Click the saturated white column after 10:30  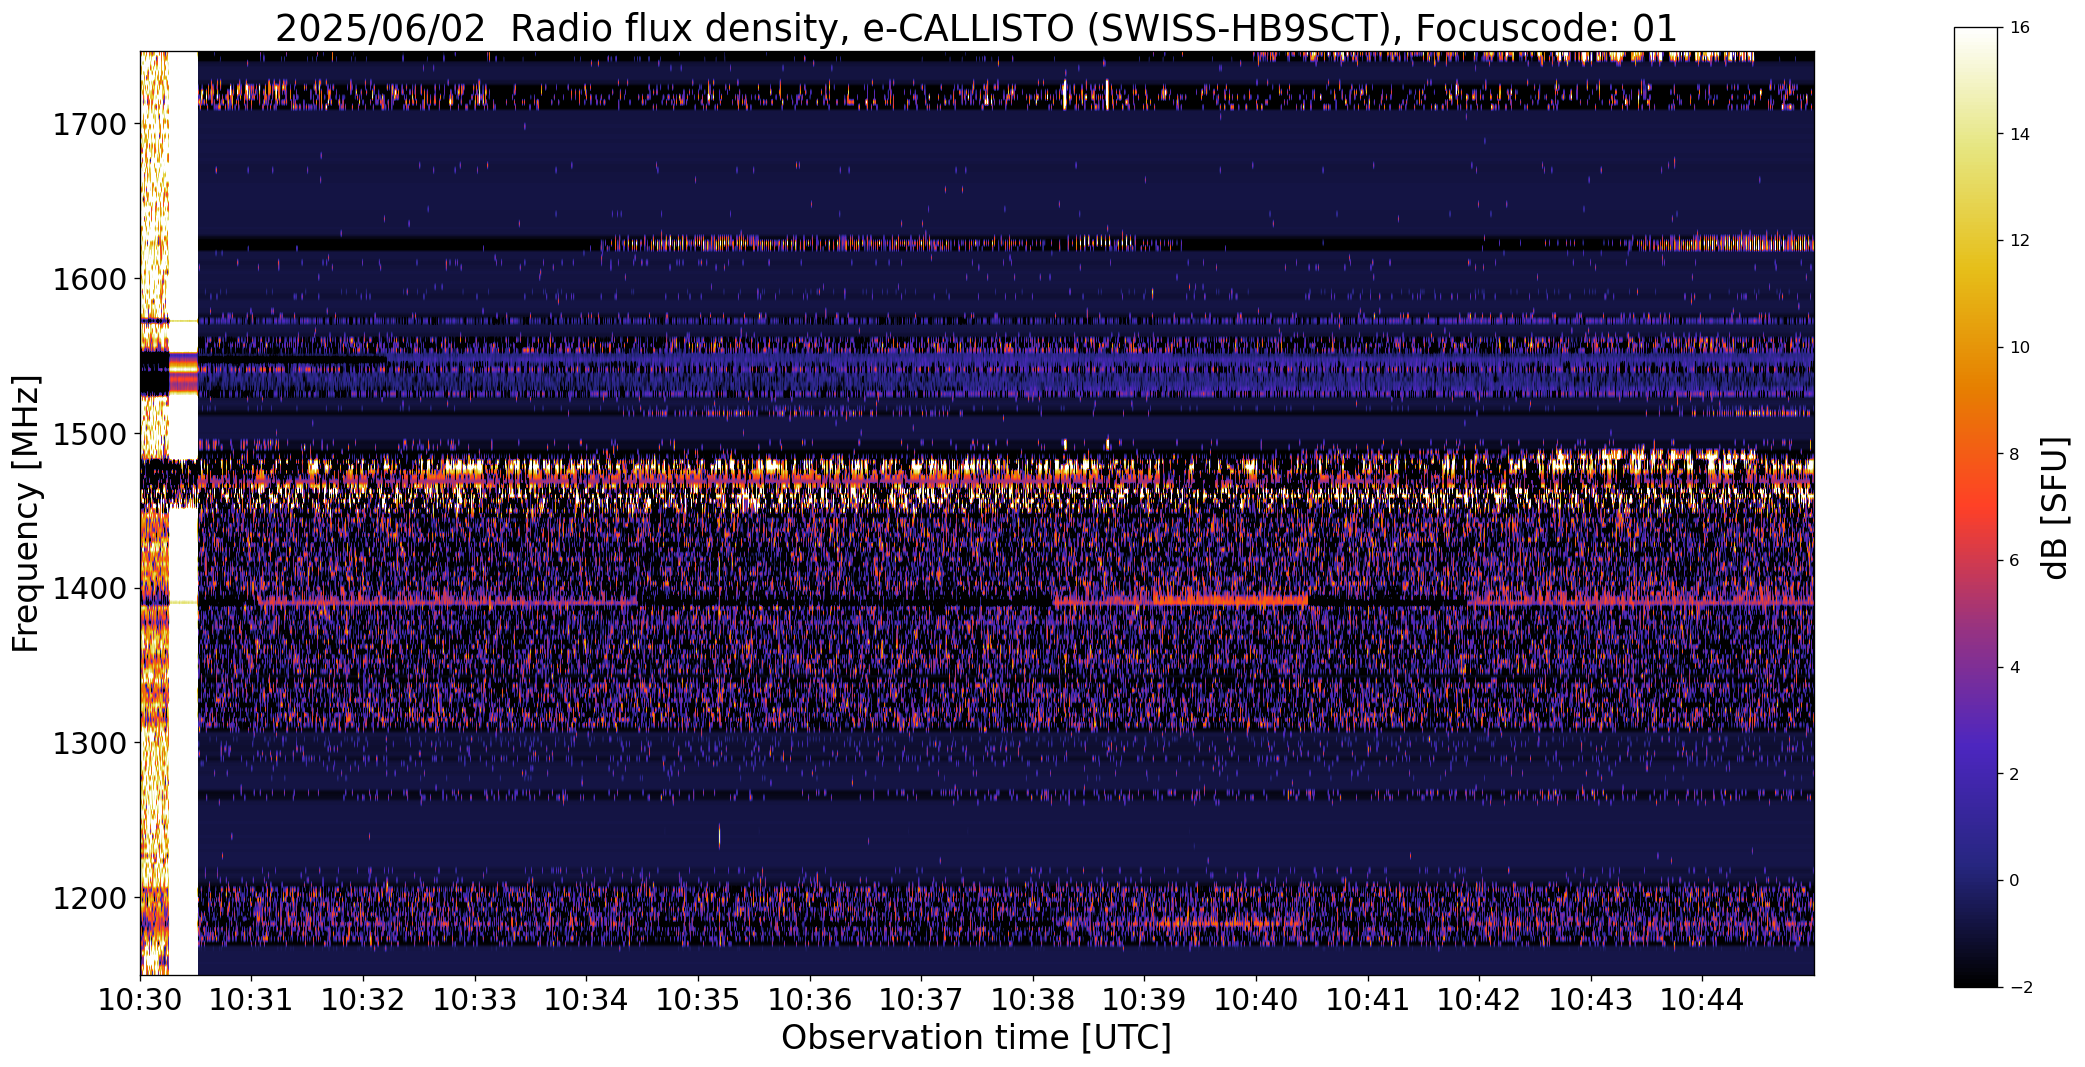click(183, 513)
